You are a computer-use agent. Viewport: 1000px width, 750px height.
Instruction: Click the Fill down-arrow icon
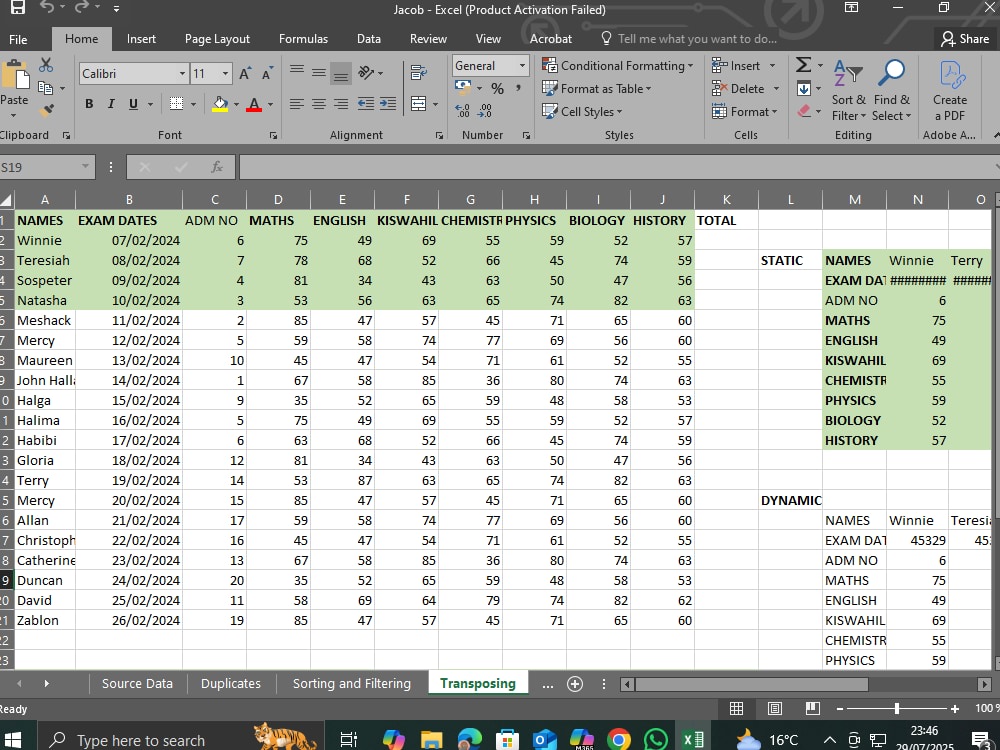click(x=804, y=89)
